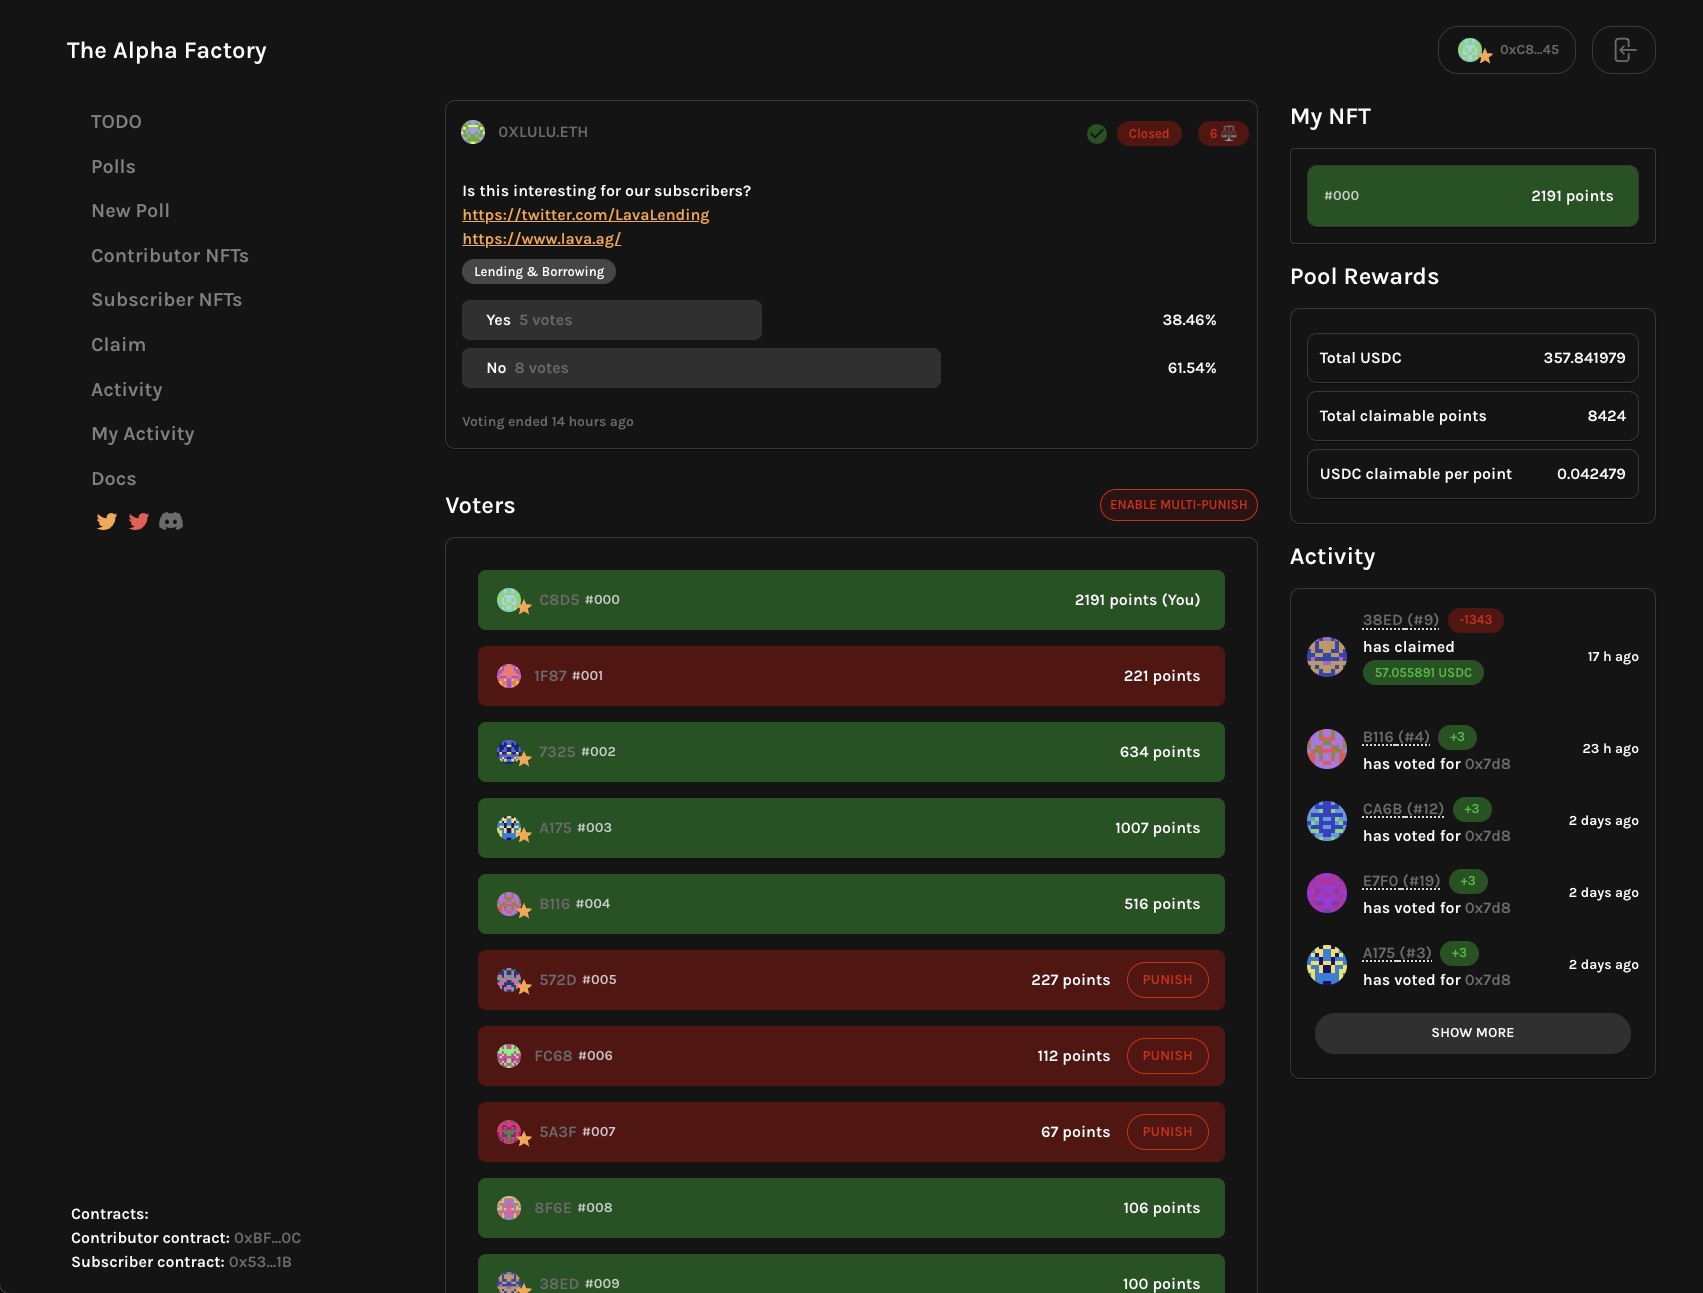
Task: Open the Discord icon link
Action: (171, 521)
